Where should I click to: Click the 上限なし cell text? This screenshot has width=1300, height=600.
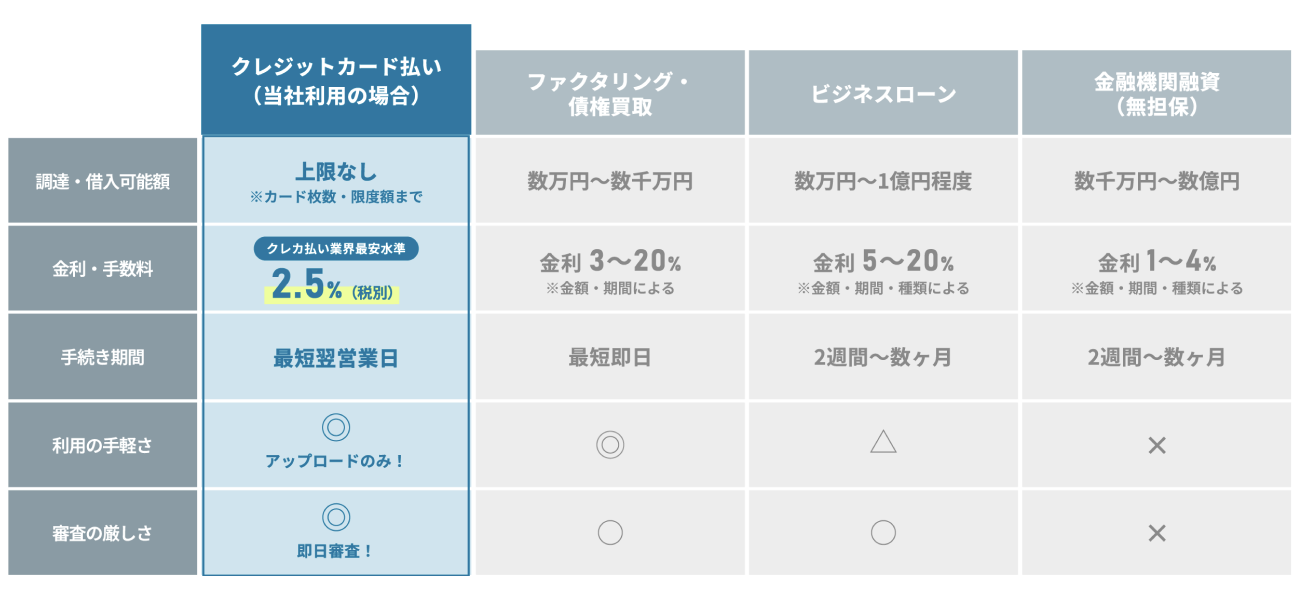point(336,173)
